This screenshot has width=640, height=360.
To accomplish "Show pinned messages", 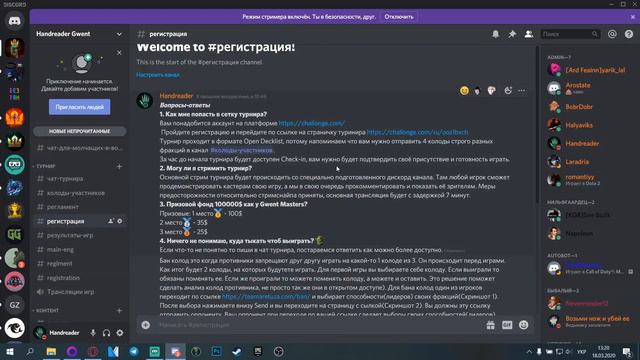I will (512, 34).
